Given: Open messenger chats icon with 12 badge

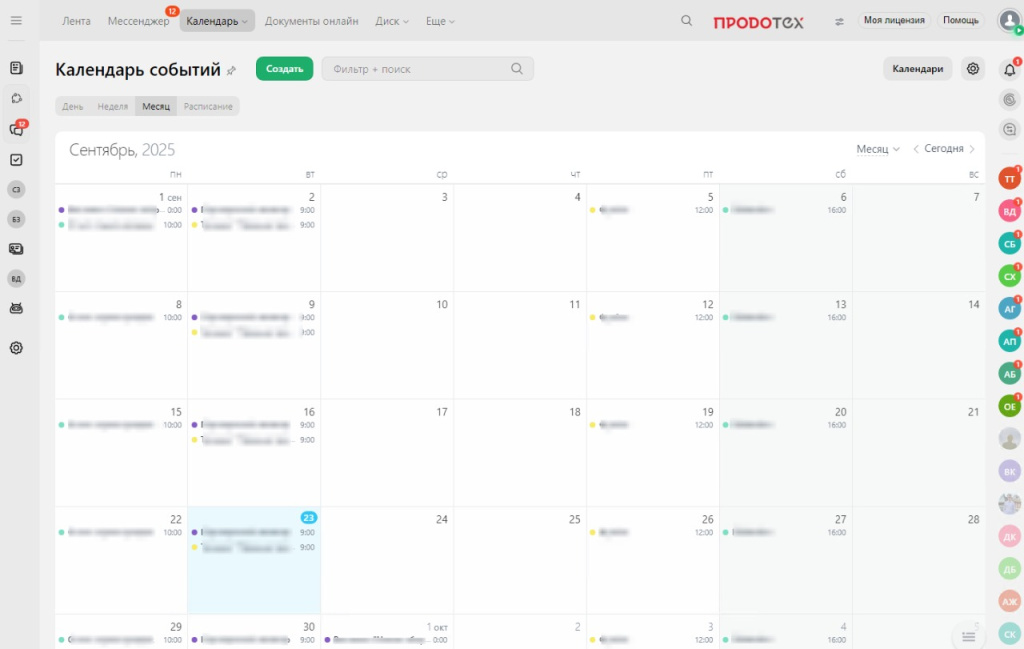Looking at the screenshot, I should [17, 129].
